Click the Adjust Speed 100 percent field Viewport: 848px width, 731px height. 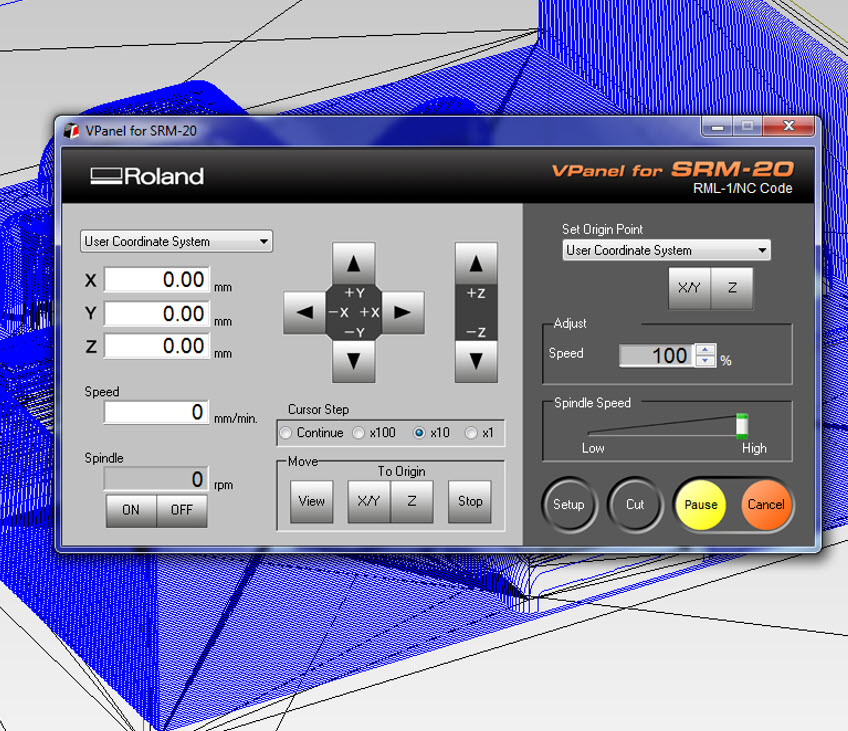[657, 355]
